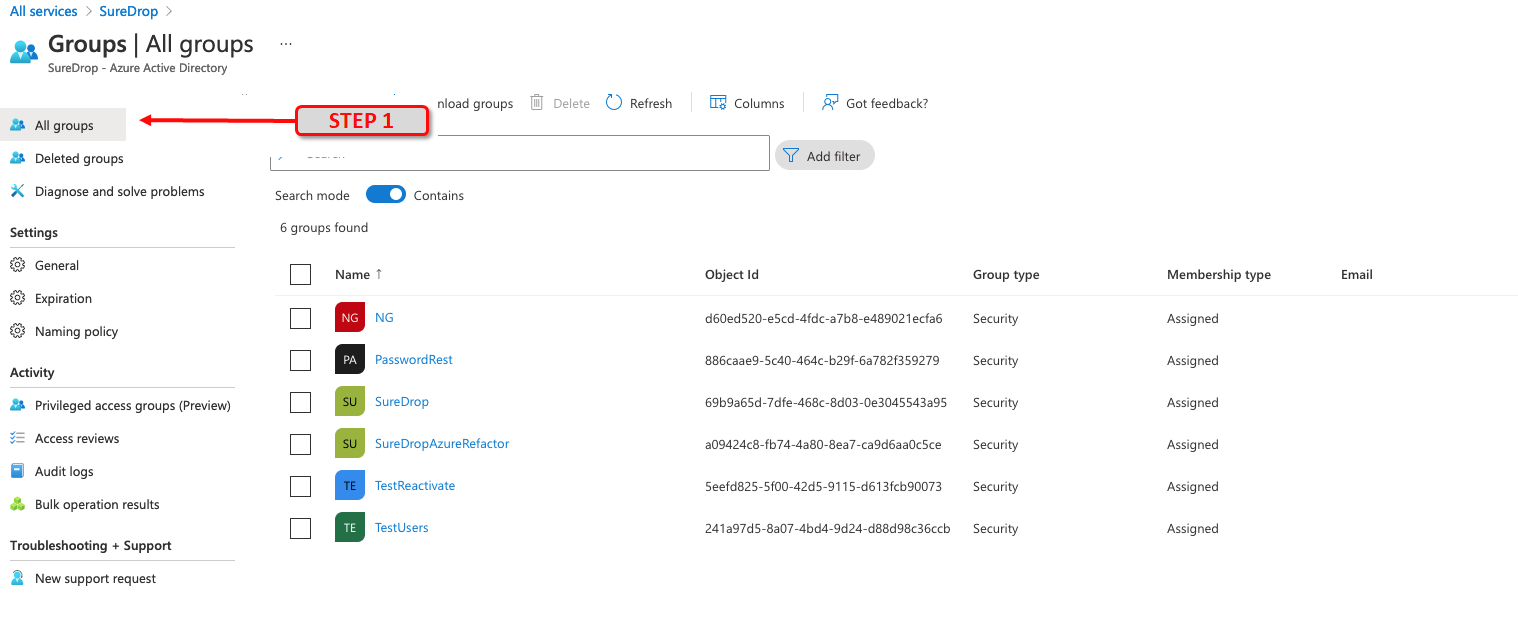Image resolution: width=1518 pixels, height=622 pixels.
Task: Check the SureDropAzureRefactor group checkbox
Action: [x=300, y=444]
